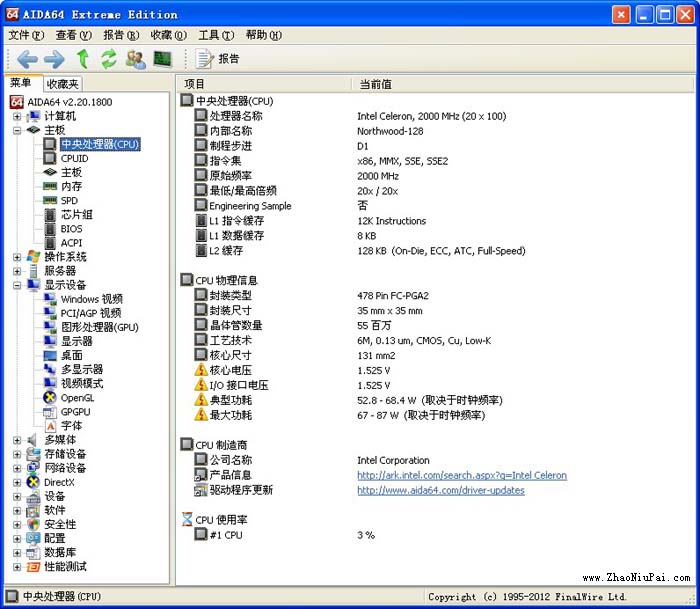The height and width of the screenshot is (609, 700).
Task: Select Windows 视频 tree item
Action: [x=92, y=299]
